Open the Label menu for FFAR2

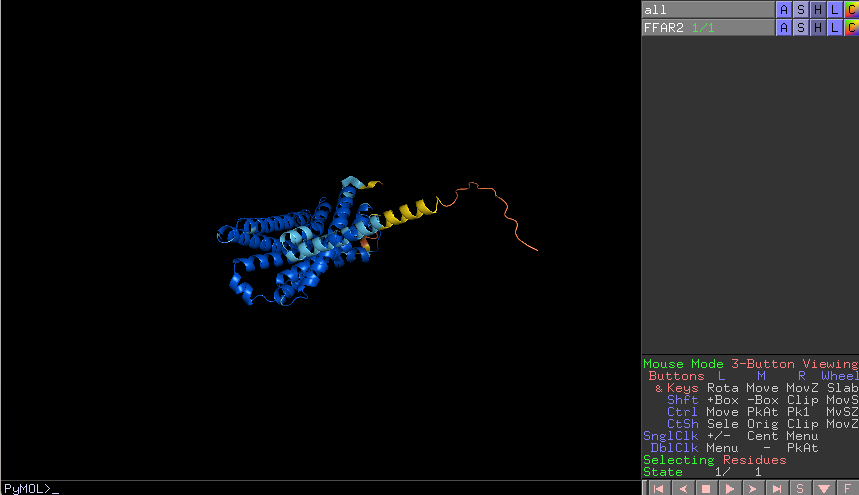835,27
